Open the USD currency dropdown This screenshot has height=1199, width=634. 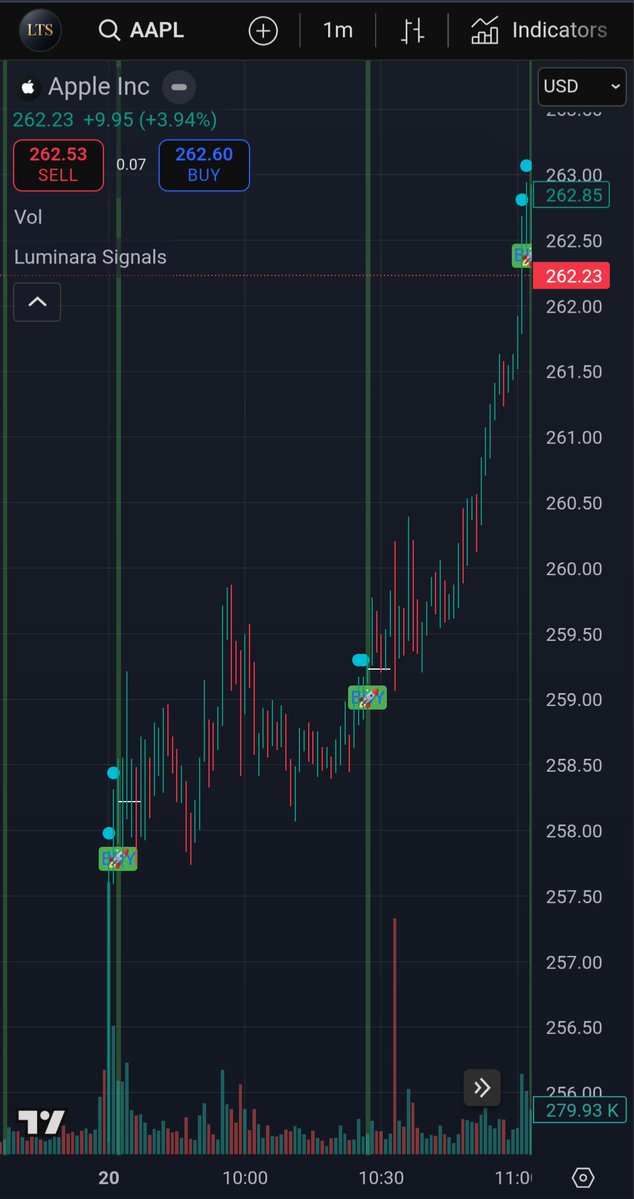pos(582,86)
